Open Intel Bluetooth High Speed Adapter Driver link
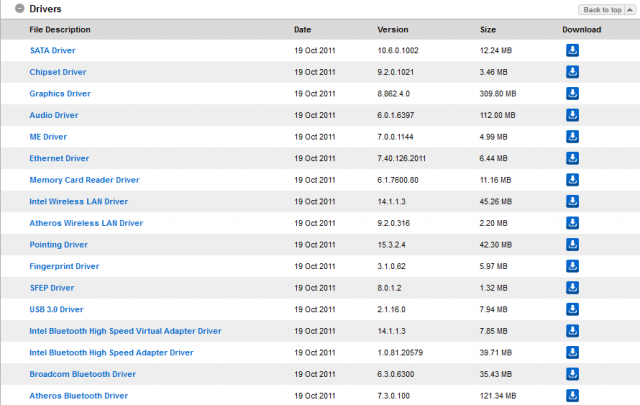 pyautogui.click(x=111, y=352)
